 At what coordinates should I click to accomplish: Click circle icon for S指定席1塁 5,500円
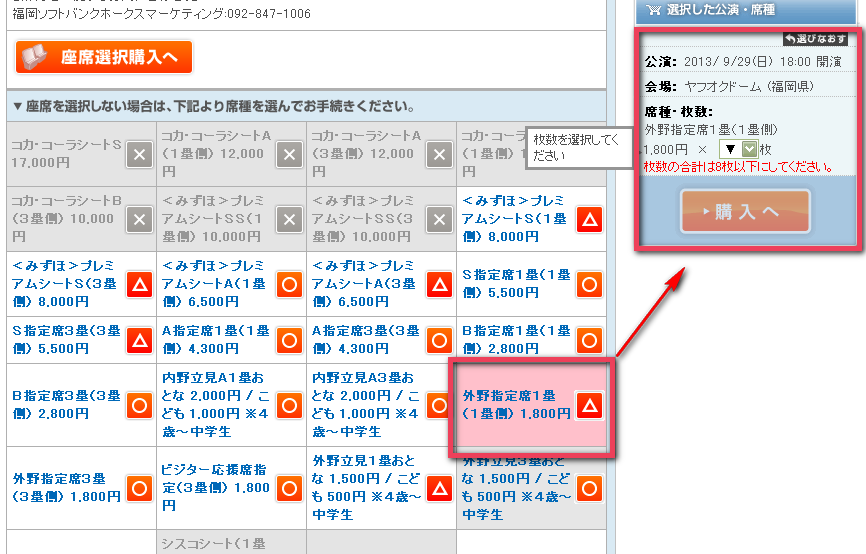[589, 284]
